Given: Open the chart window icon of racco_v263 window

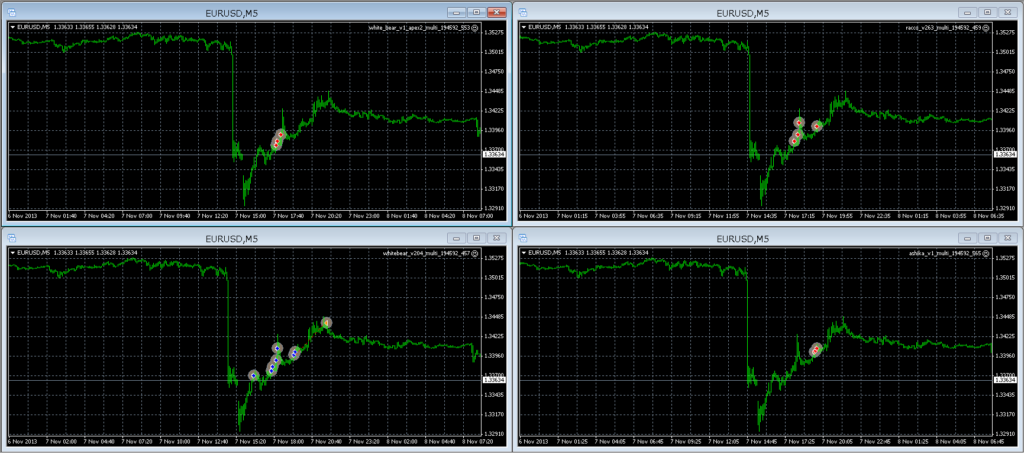Looking at the screenshot, I should point(521,12).
